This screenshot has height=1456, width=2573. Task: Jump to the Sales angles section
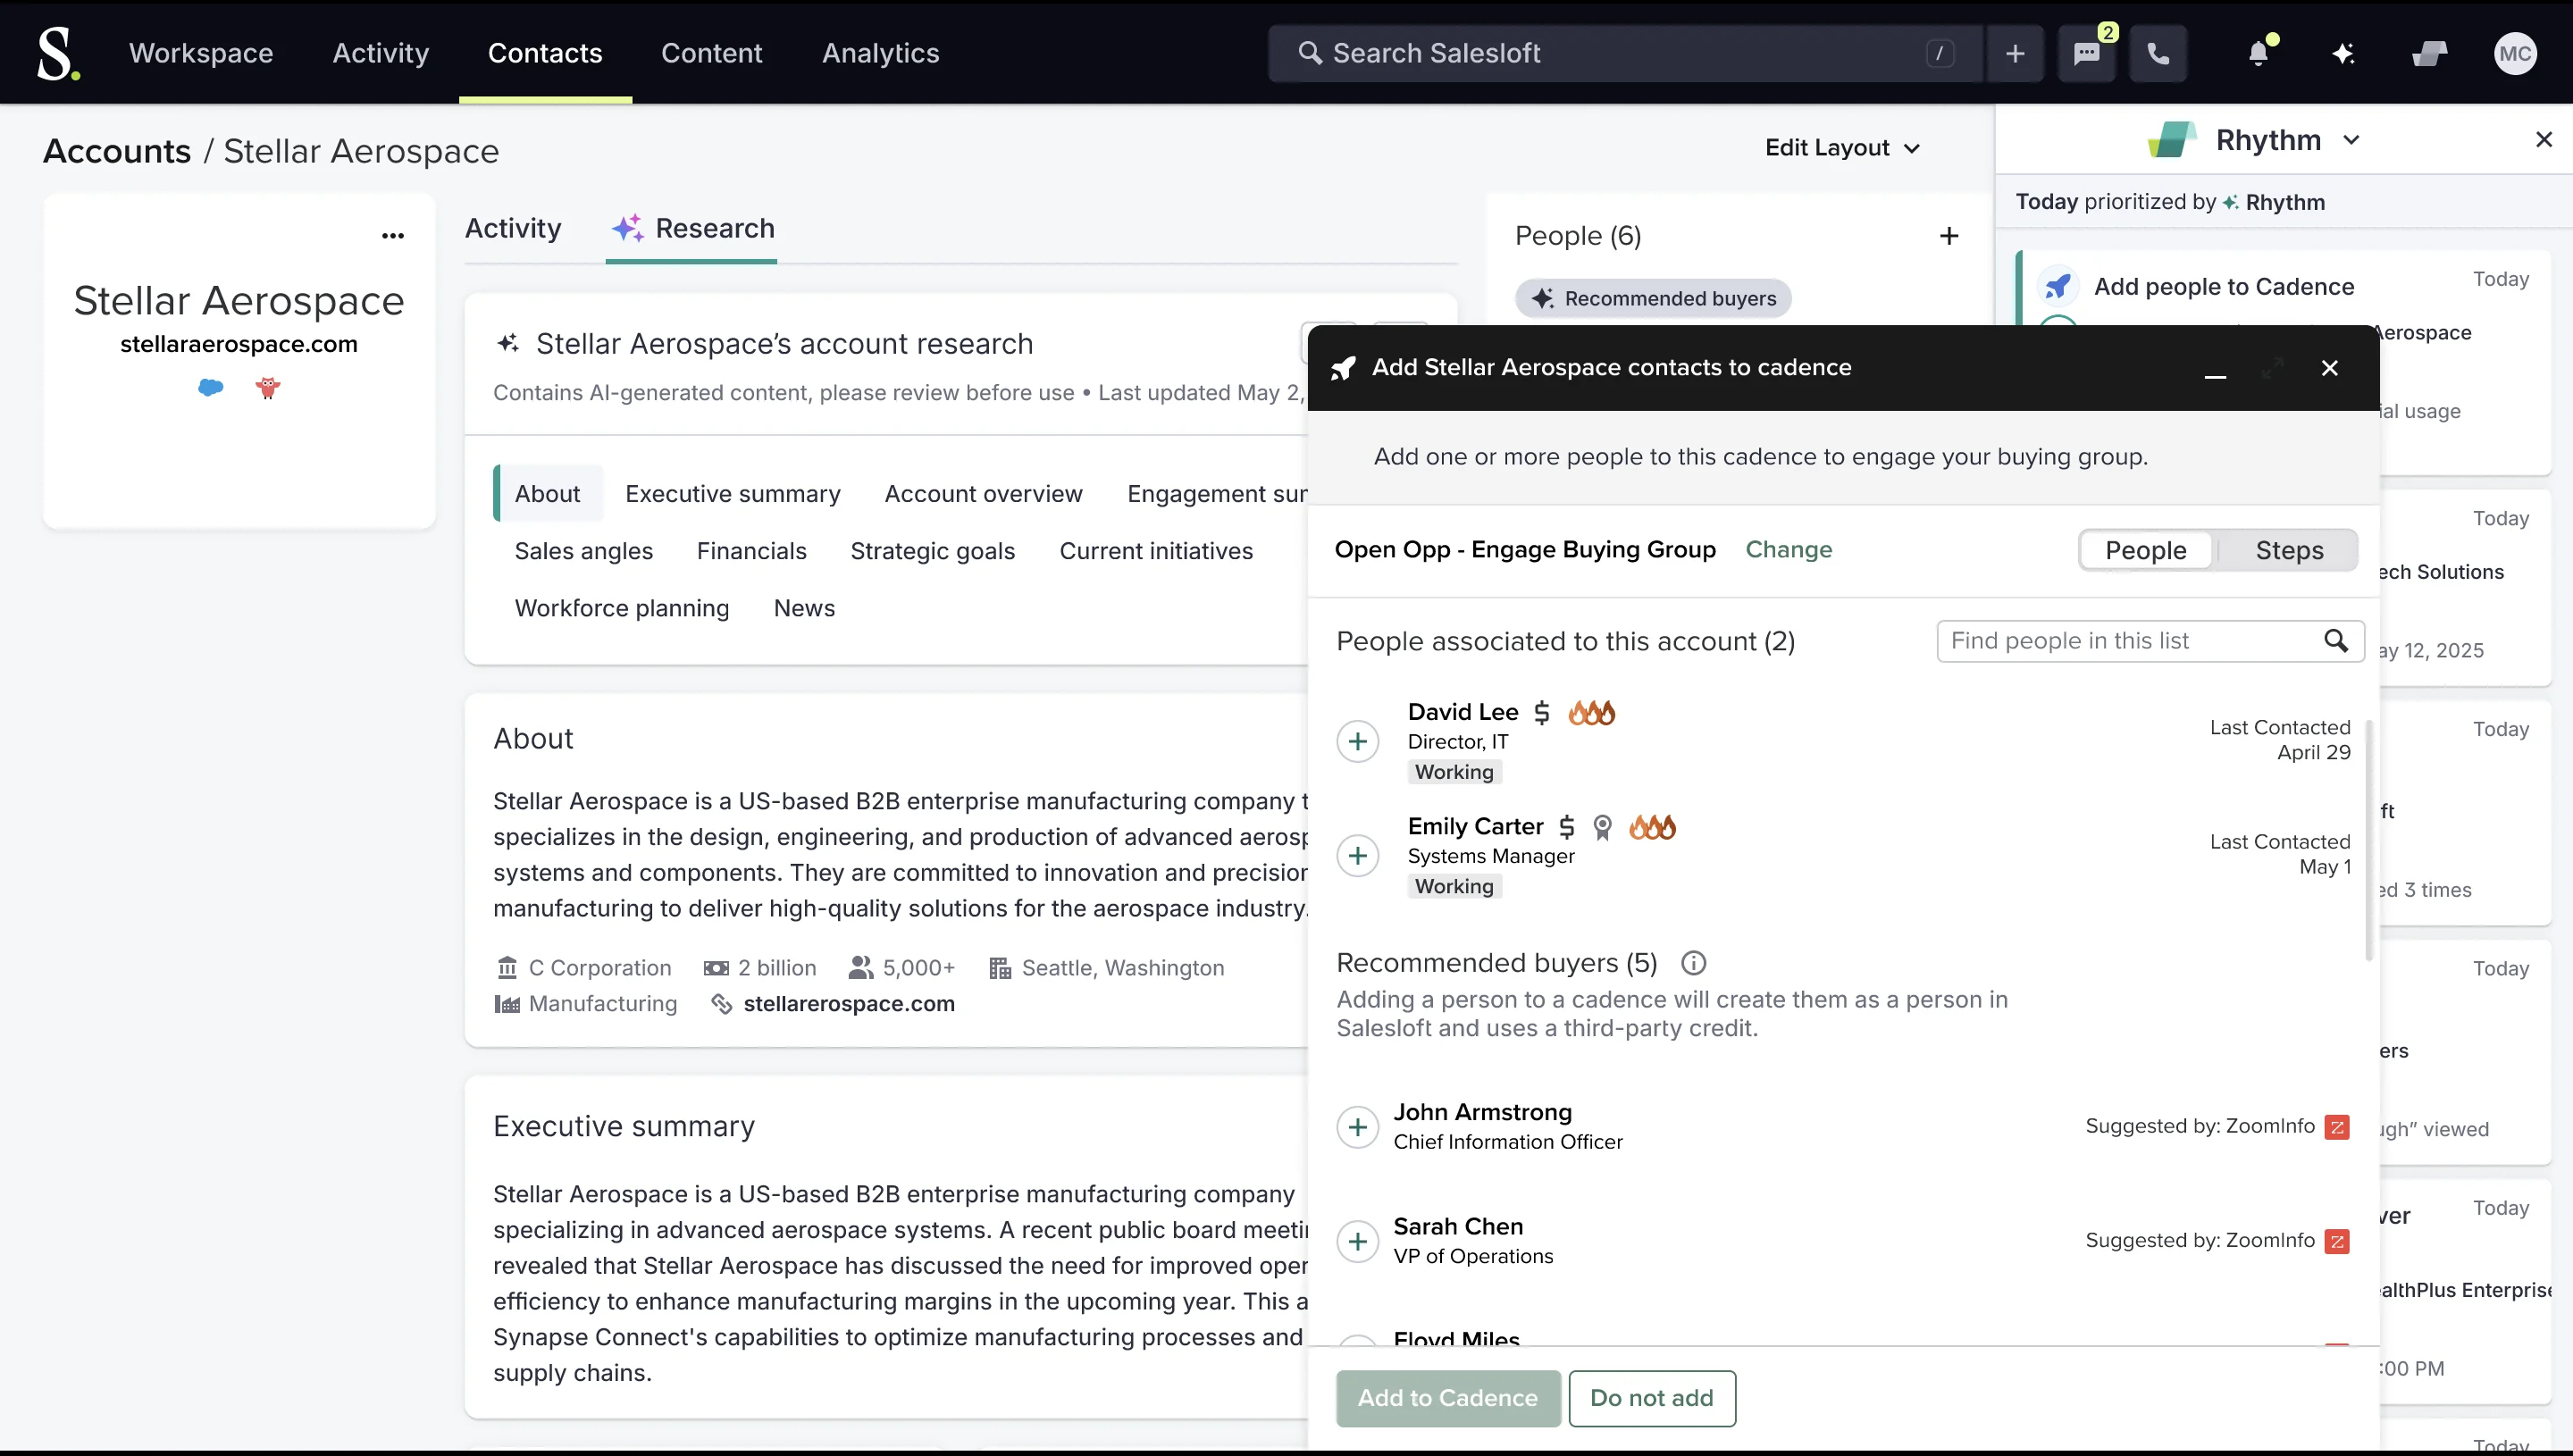coord(584,551)
